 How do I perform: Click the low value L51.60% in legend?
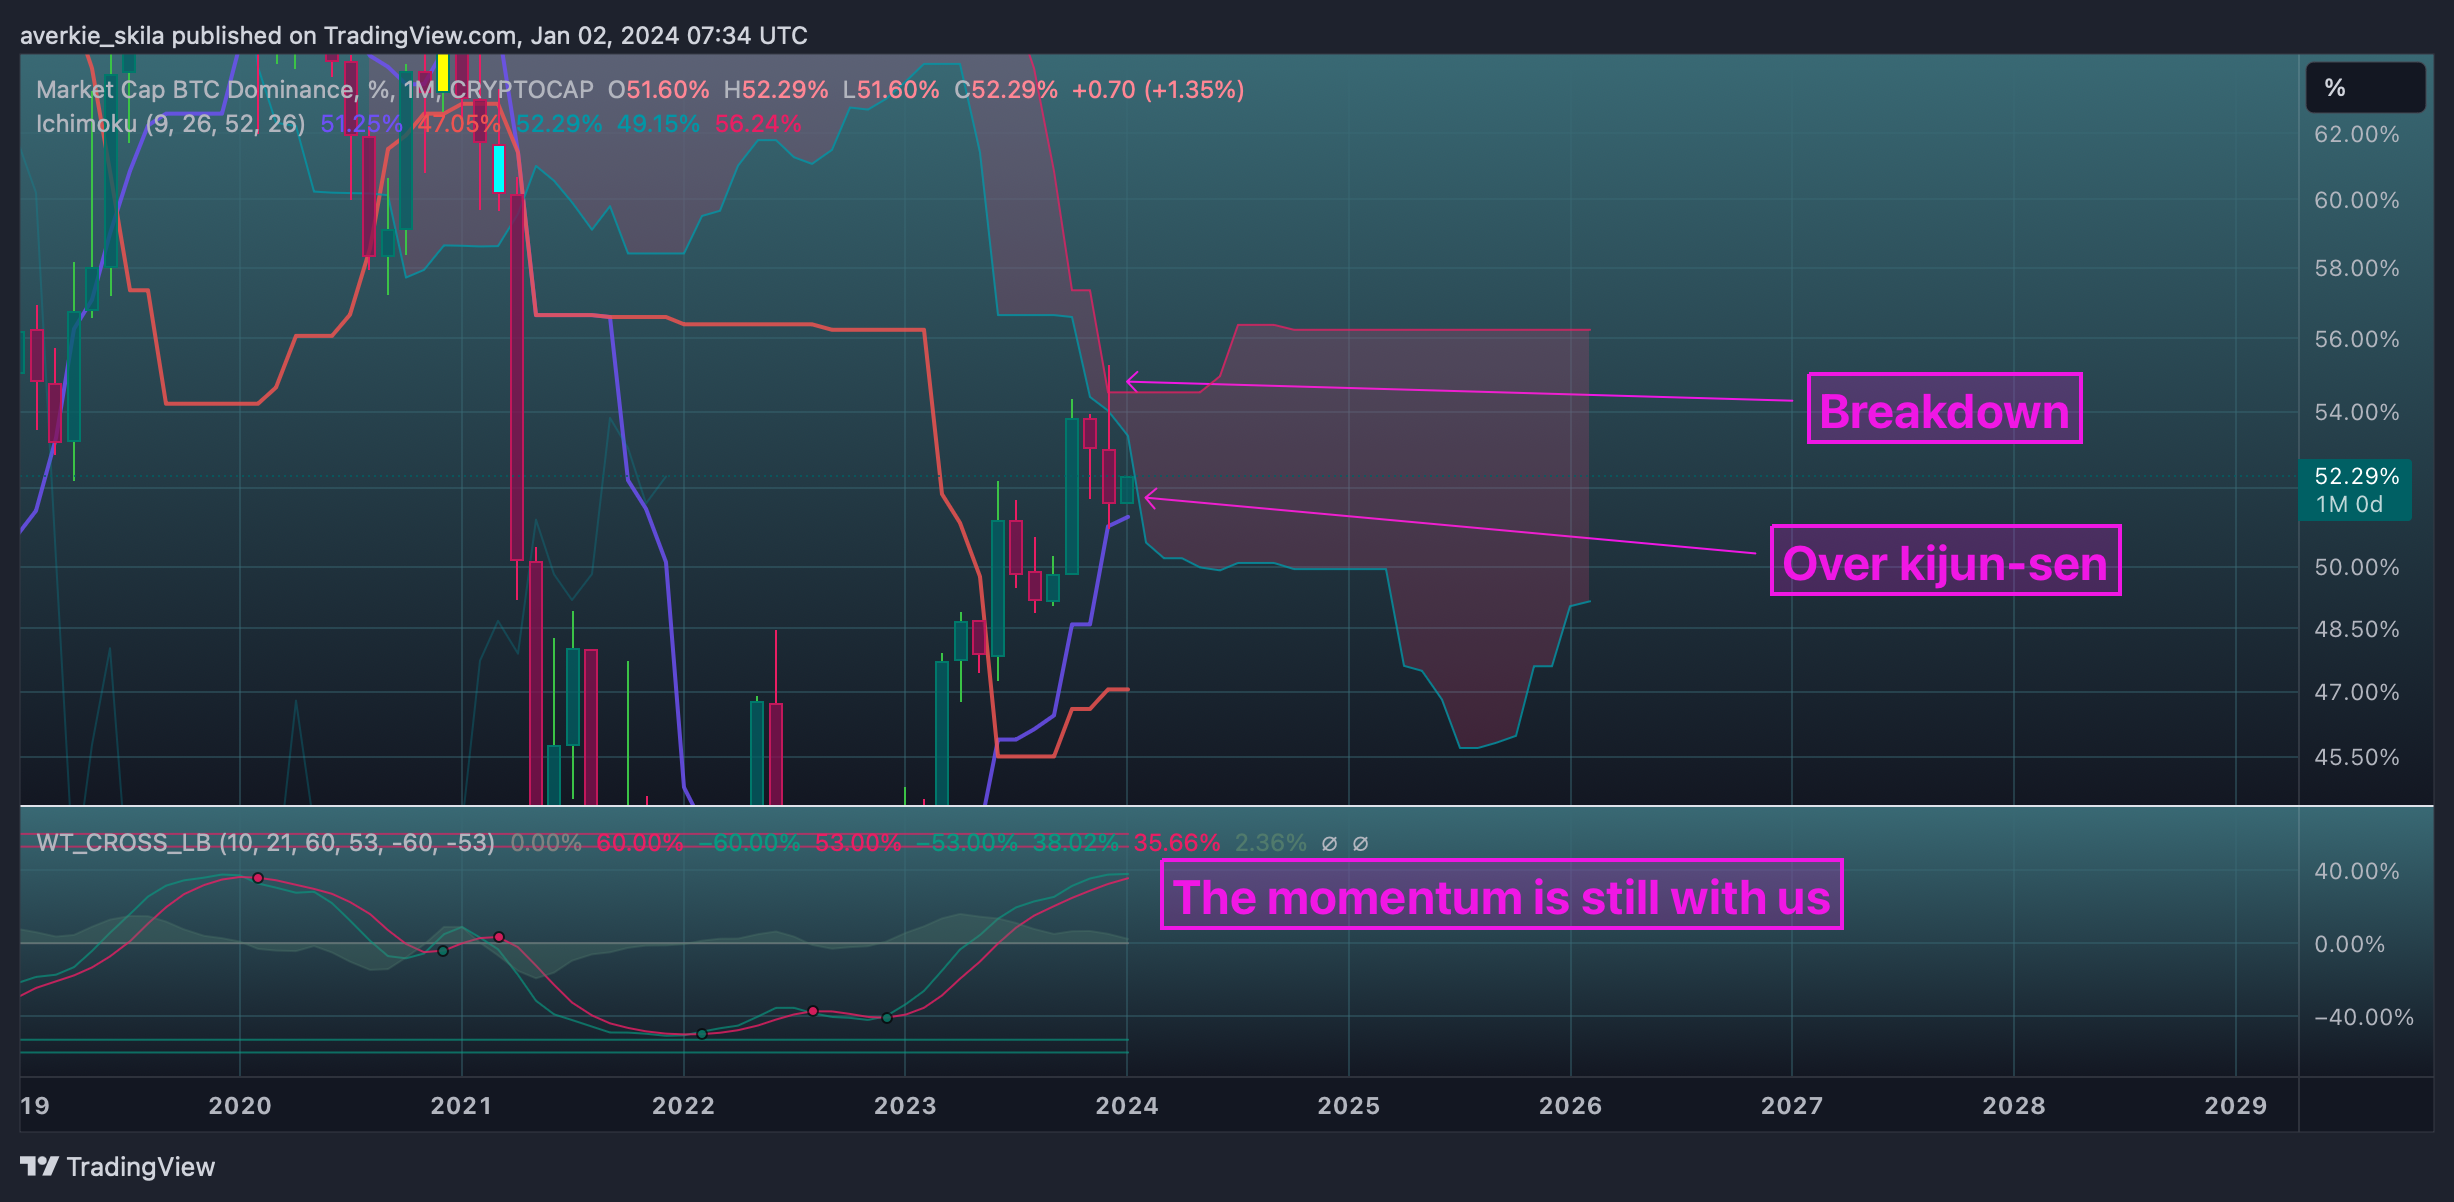coord(891,90)
